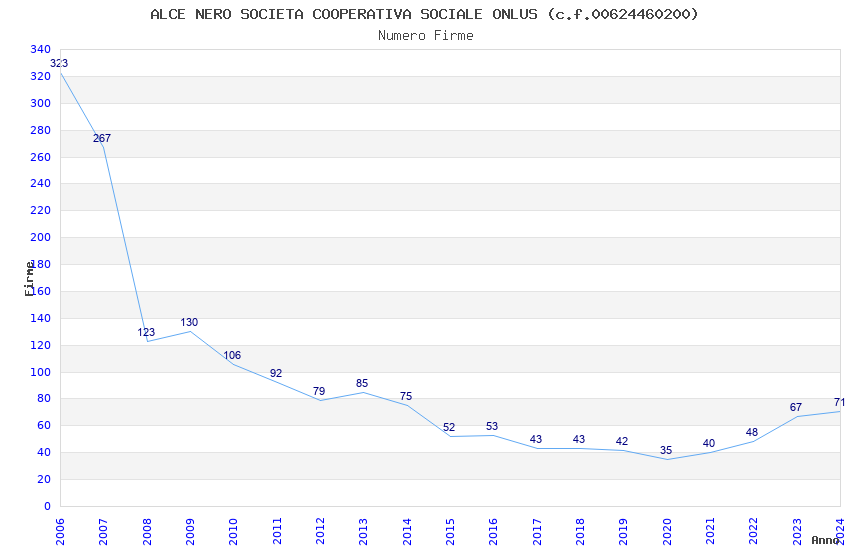Image resolution: width=850 pixels, height=550 pixels.
Task: Click the 323 data label for 2006
Action: pos(59,63)
